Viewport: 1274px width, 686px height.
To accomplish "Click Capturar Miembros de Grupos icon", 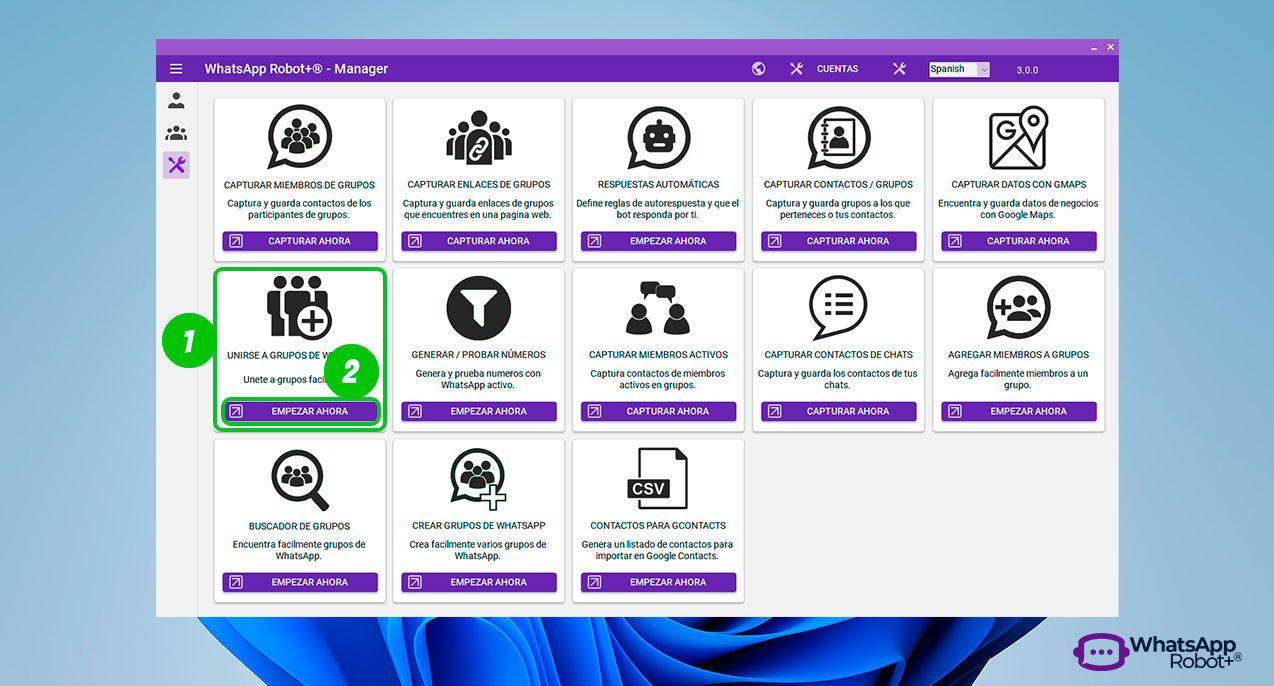I will tap(299, 137).
